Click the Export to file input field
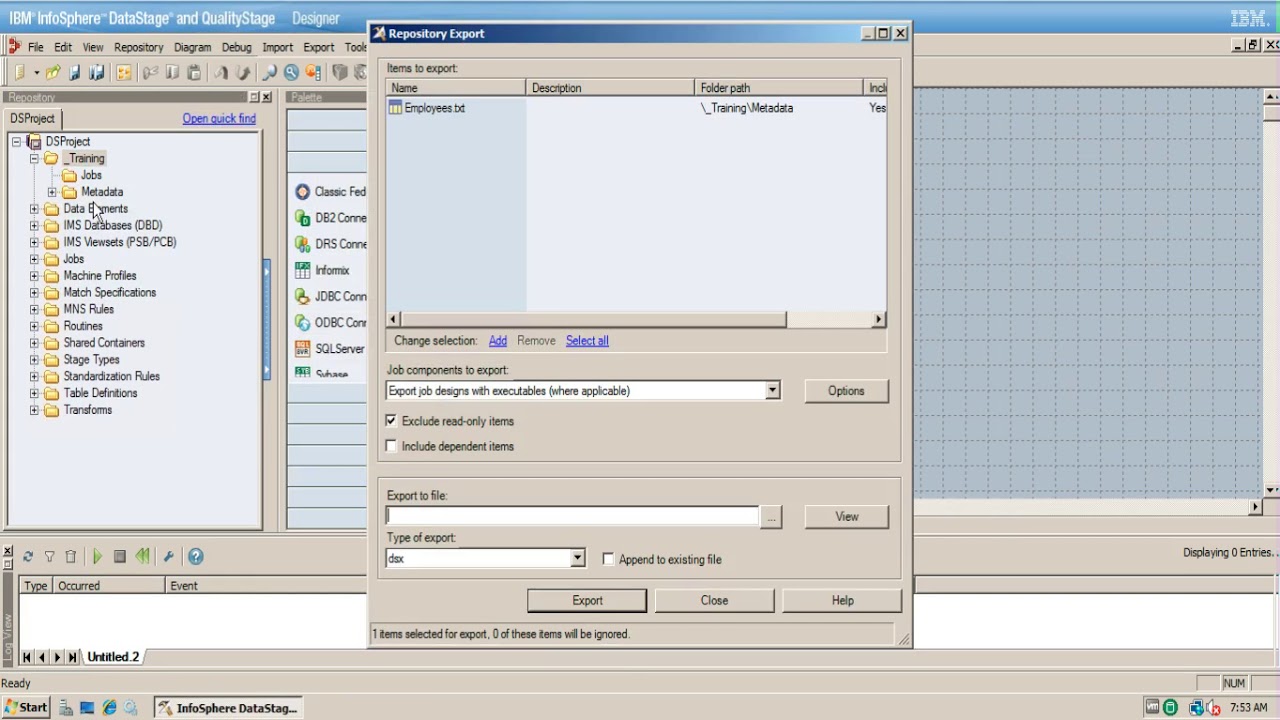The image size is (1280, 720). [x=573, y=516]
